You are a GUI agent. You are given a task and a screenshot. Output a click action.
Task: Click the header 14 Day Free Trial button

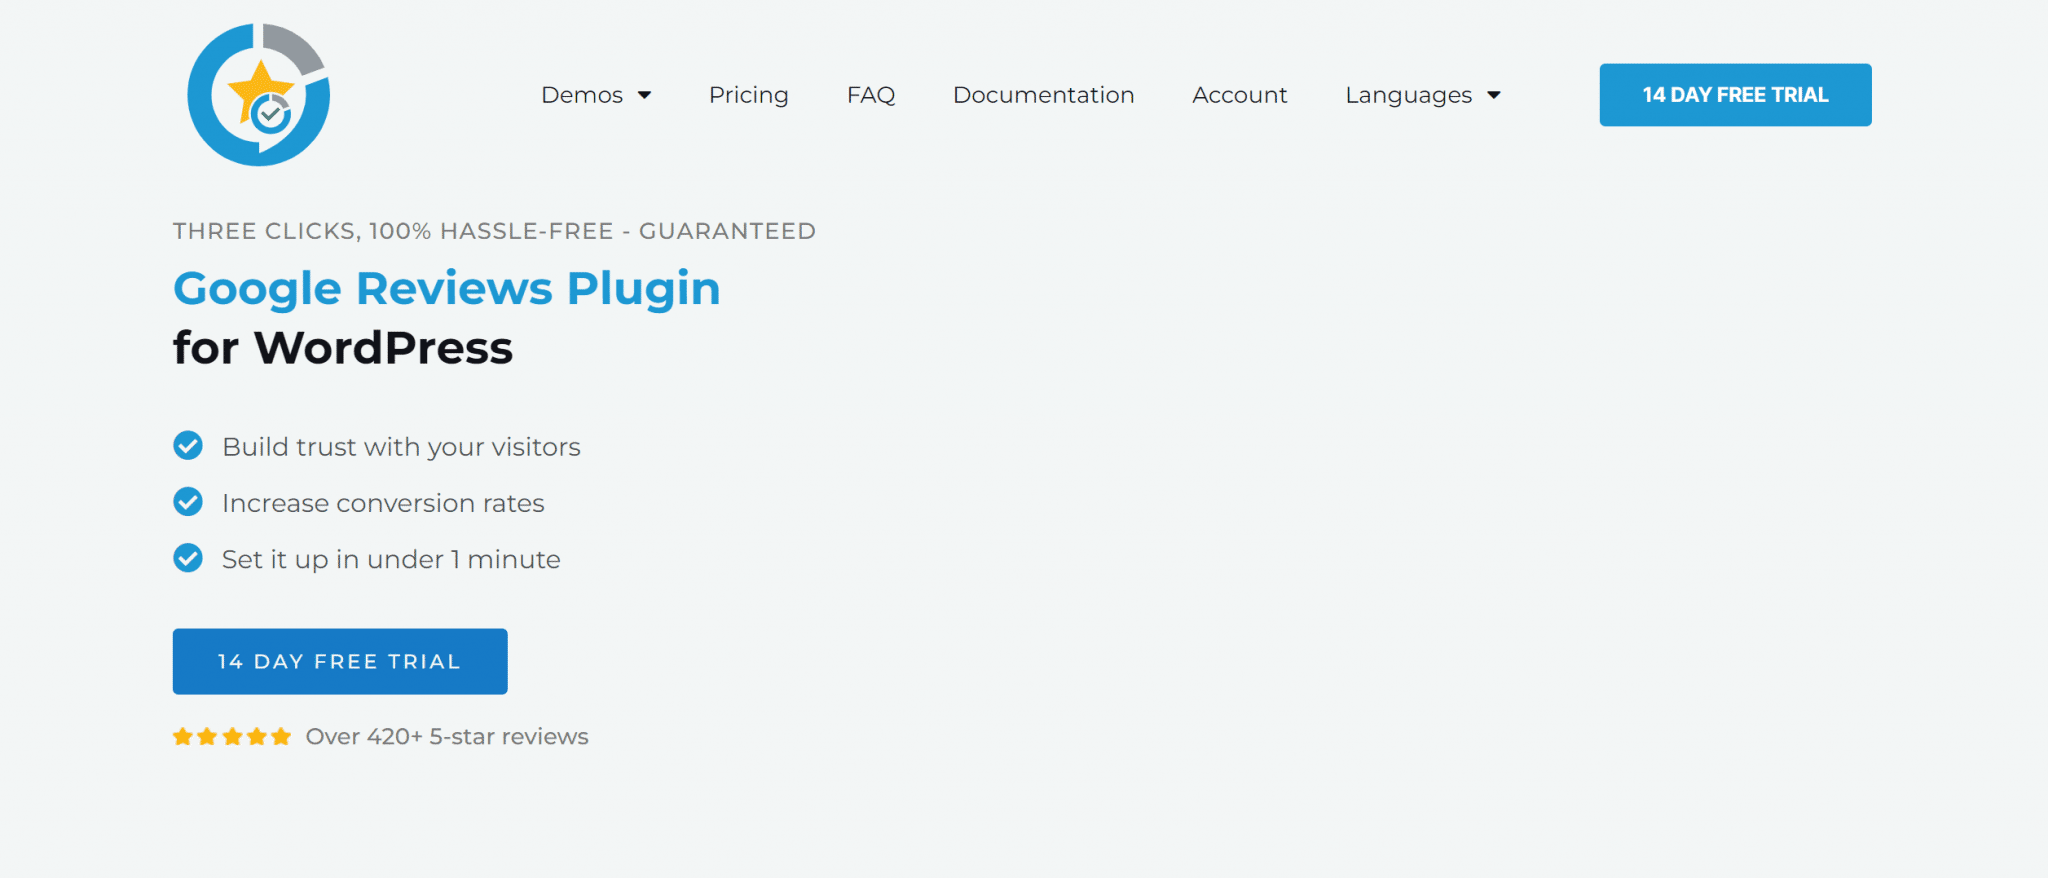click(1735, 95)
